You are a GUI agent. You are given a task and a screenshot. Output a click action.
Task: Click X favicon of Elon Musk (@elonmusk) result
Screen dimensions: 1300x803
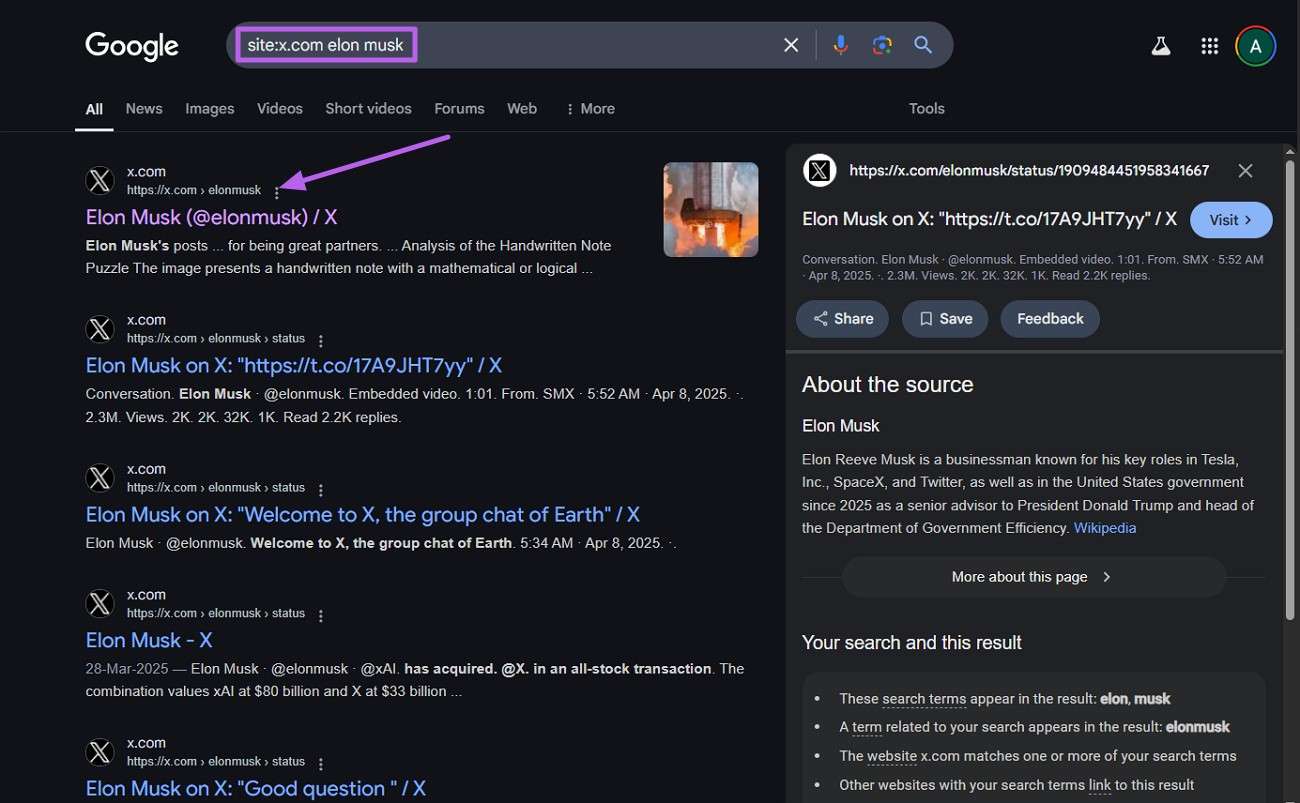pyautogui.click(x=100, y=181)
